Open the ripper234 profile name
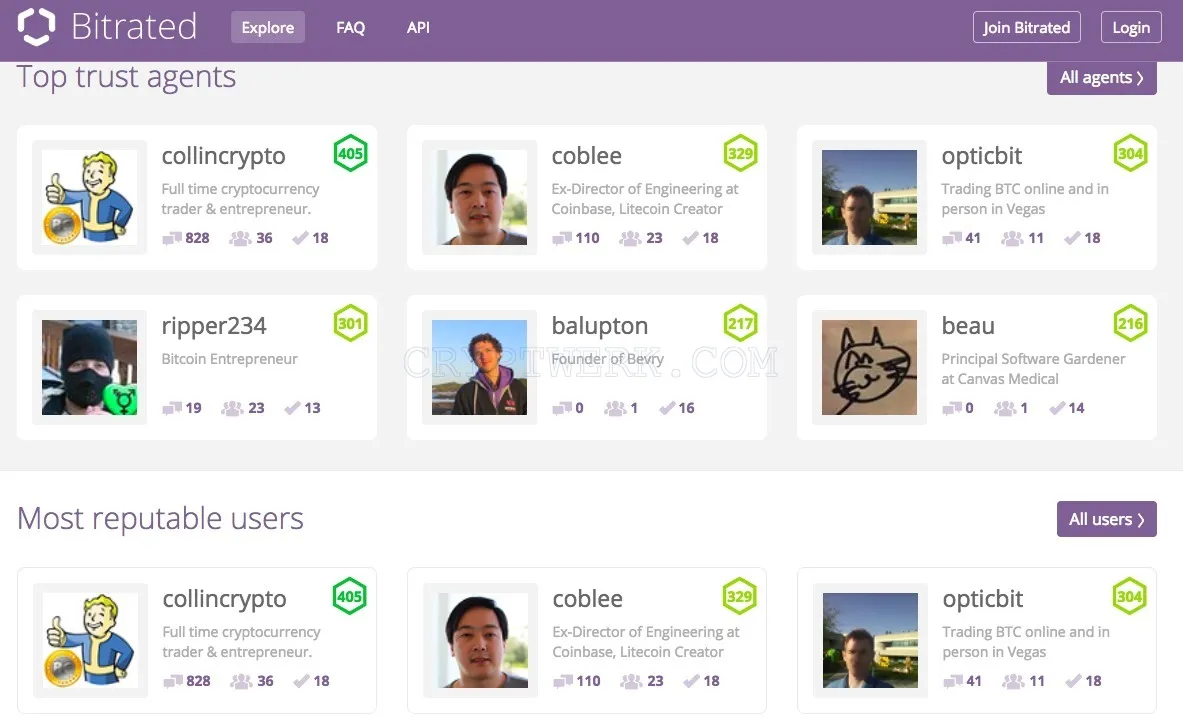This screenshot has width=1183, height=725. point(214,326)
